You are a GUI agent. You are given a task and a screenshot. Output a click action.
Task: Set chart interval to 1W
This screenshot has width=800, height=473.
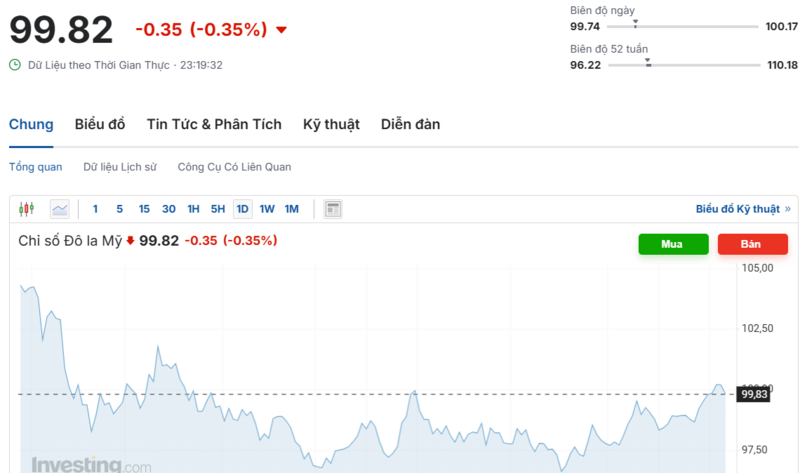[x=267, y=209]
